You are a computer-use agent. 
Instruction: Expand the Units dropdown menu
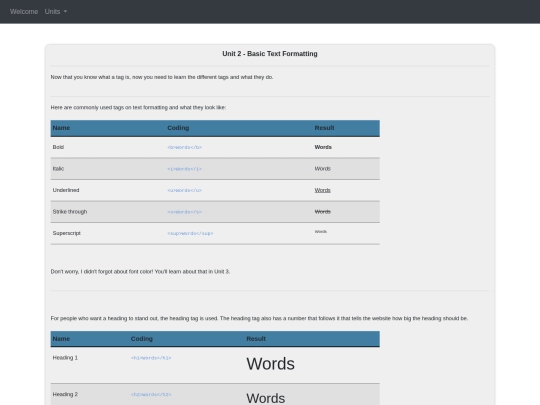pyautogui.click(x=56, y=12)
